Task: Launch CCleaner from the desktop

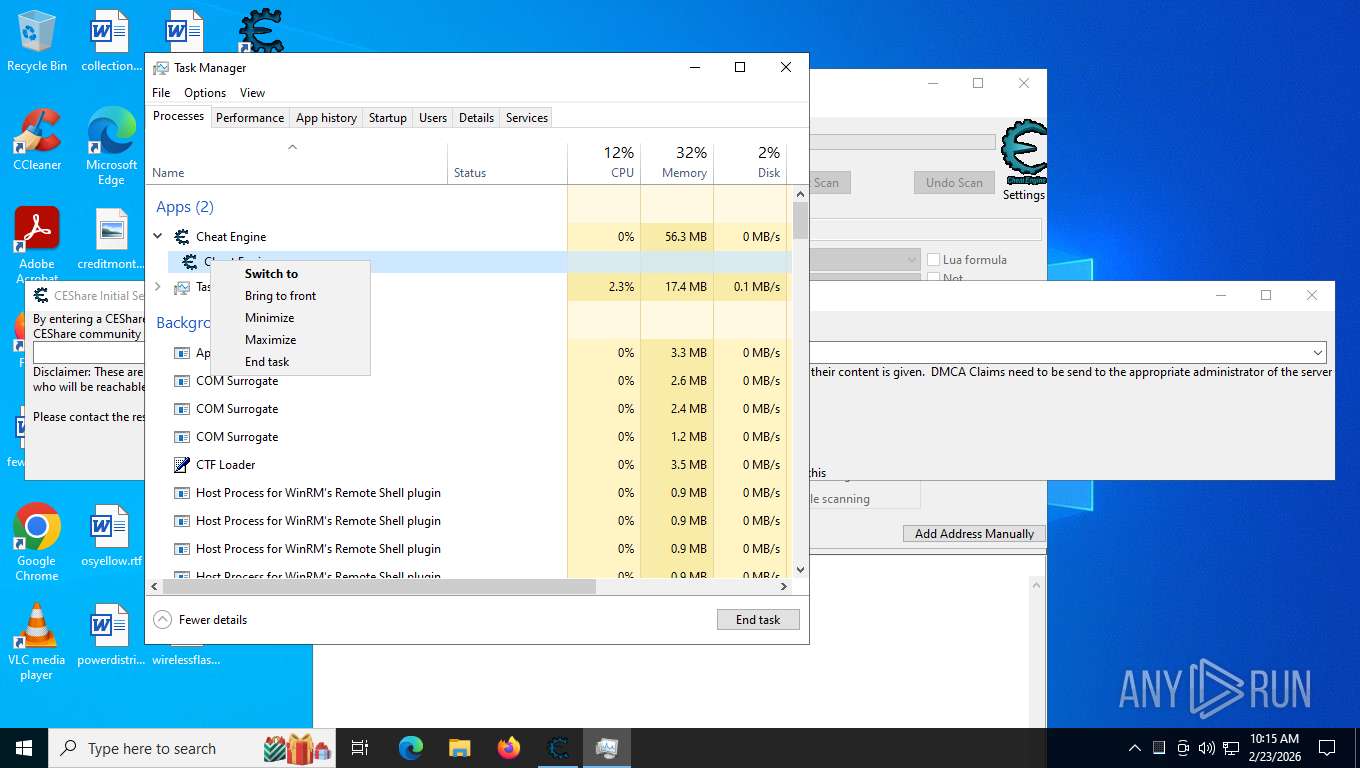Action: coord(37,140)
